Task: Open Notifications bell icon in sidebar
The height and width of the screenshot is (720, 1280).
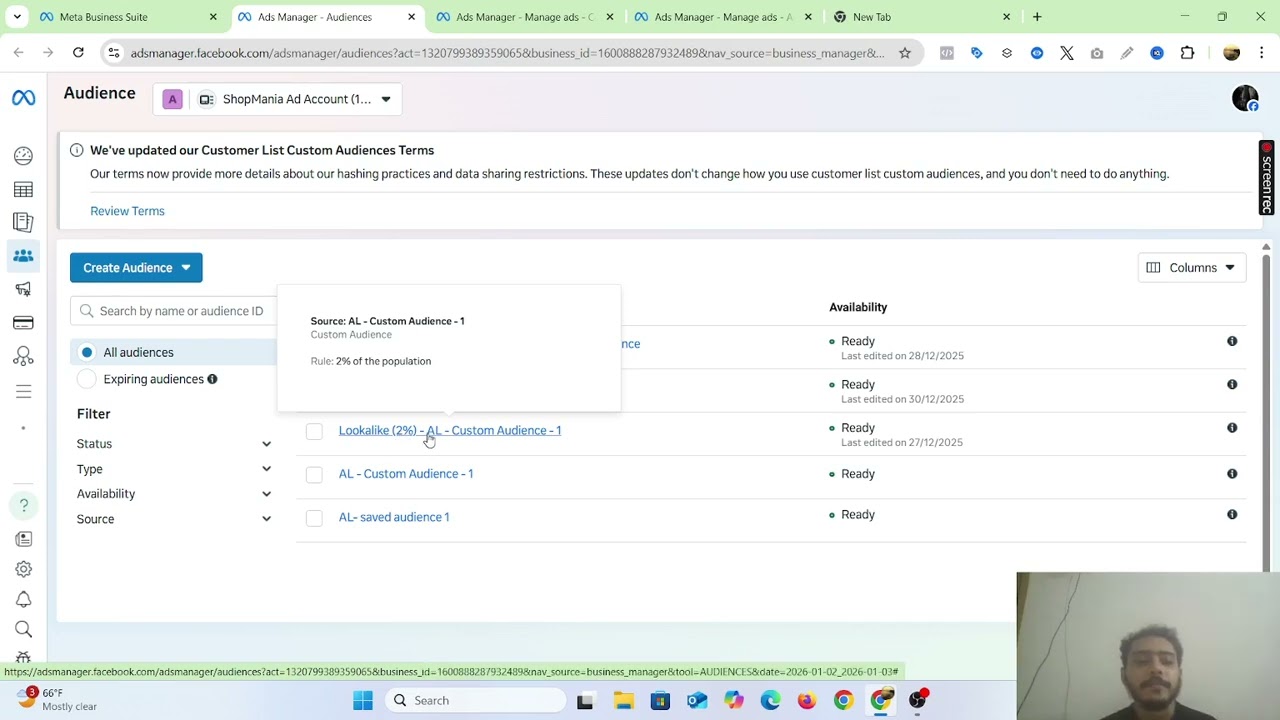Action: point(23,599)
